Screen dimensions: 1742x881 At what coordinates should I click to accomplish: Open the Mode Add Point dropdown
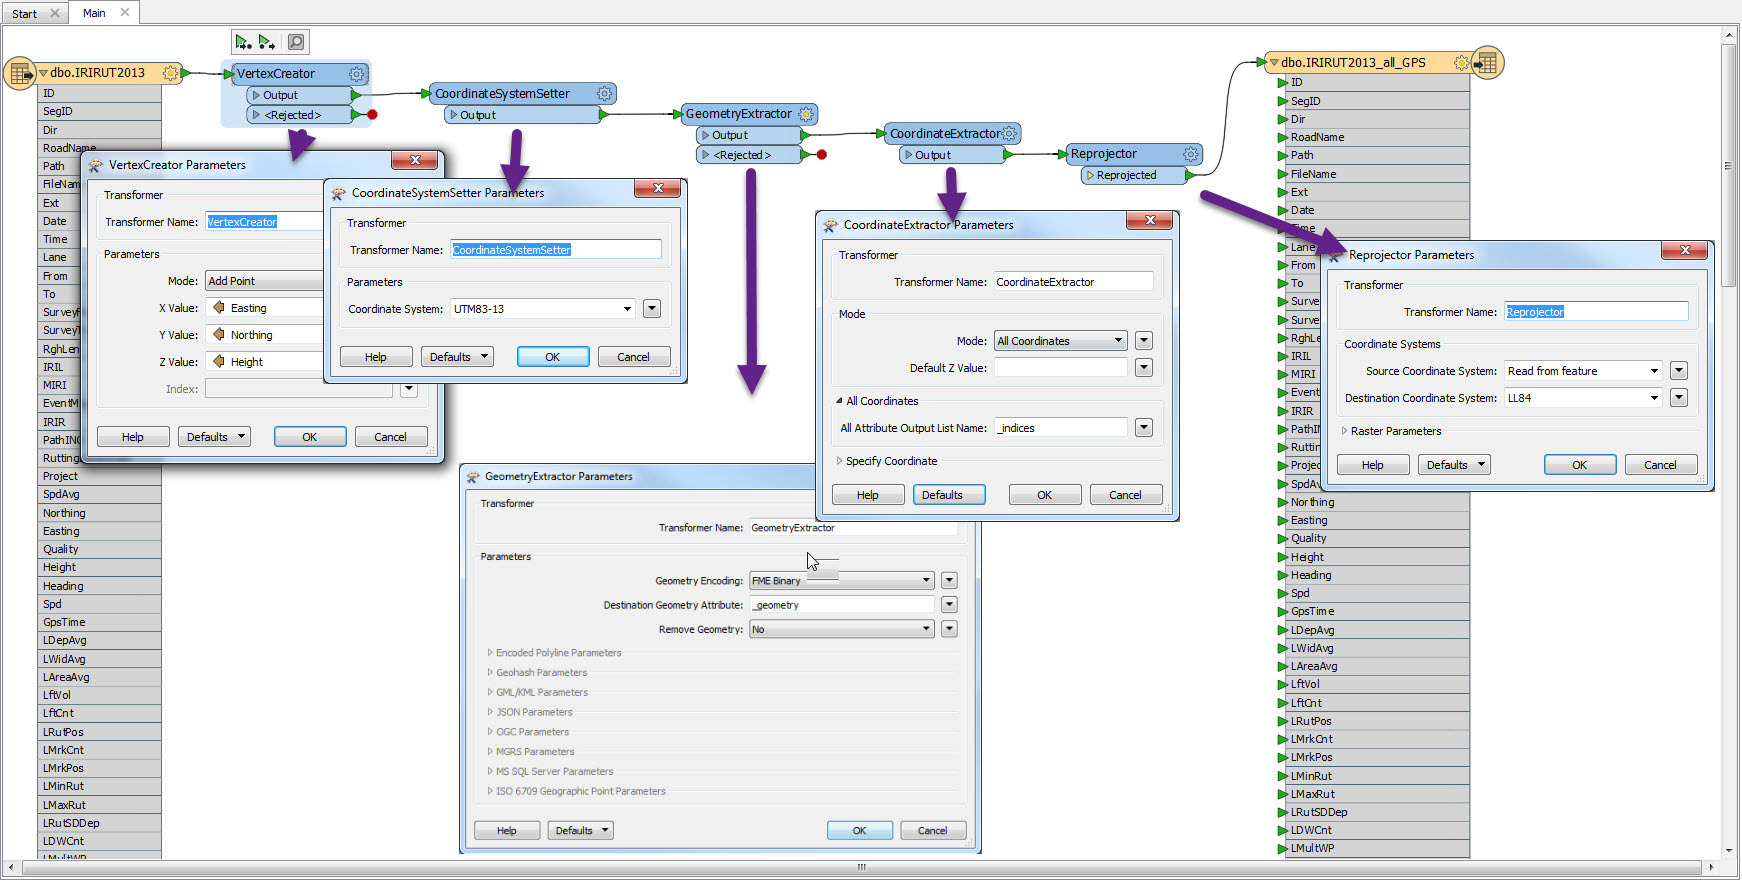(264, 281)
